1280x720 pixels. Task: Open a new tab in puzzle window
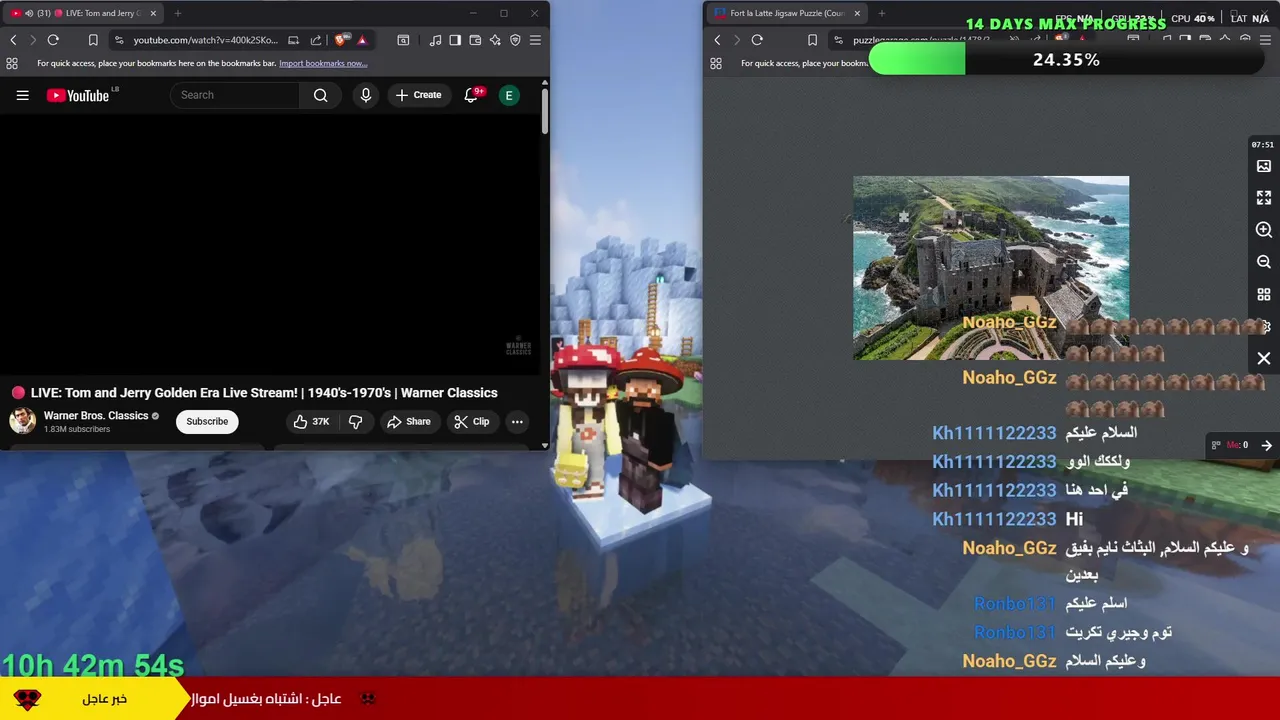click(x=882, y=13)
